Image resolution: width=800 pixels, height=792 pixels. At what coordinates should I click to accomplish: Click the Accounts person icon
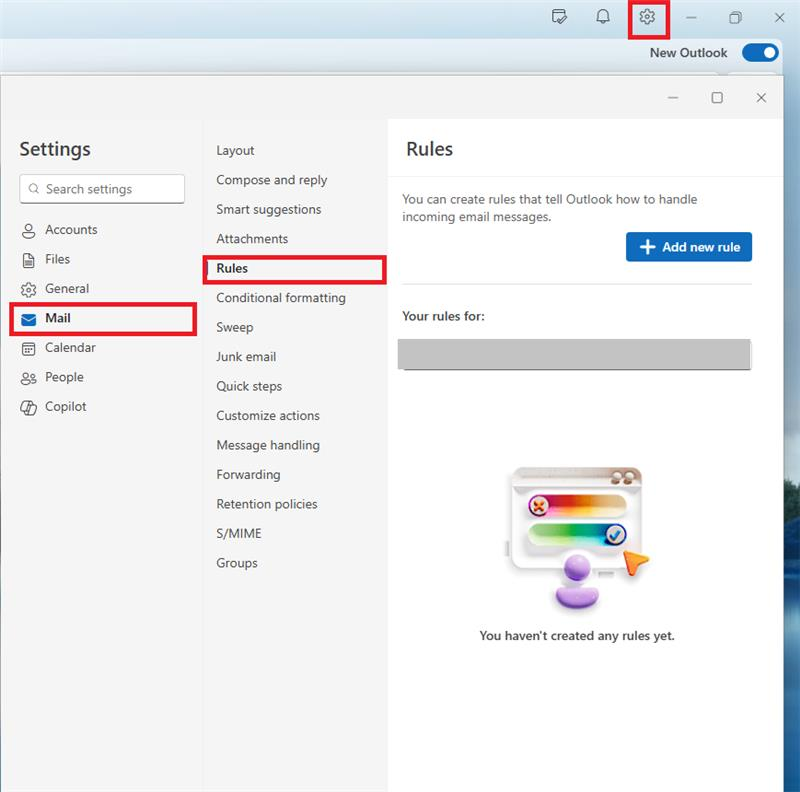pos(29,231)
